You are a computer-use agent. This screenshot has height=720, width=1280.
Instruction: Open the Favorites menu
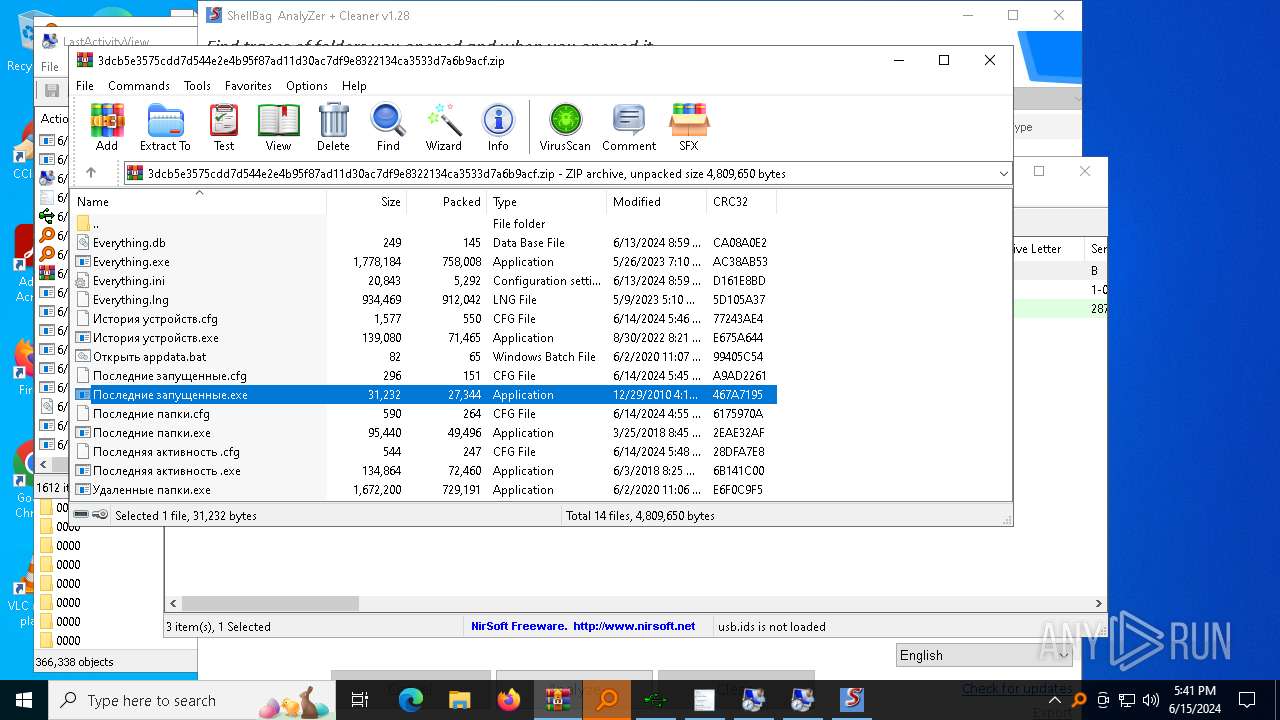248,86
